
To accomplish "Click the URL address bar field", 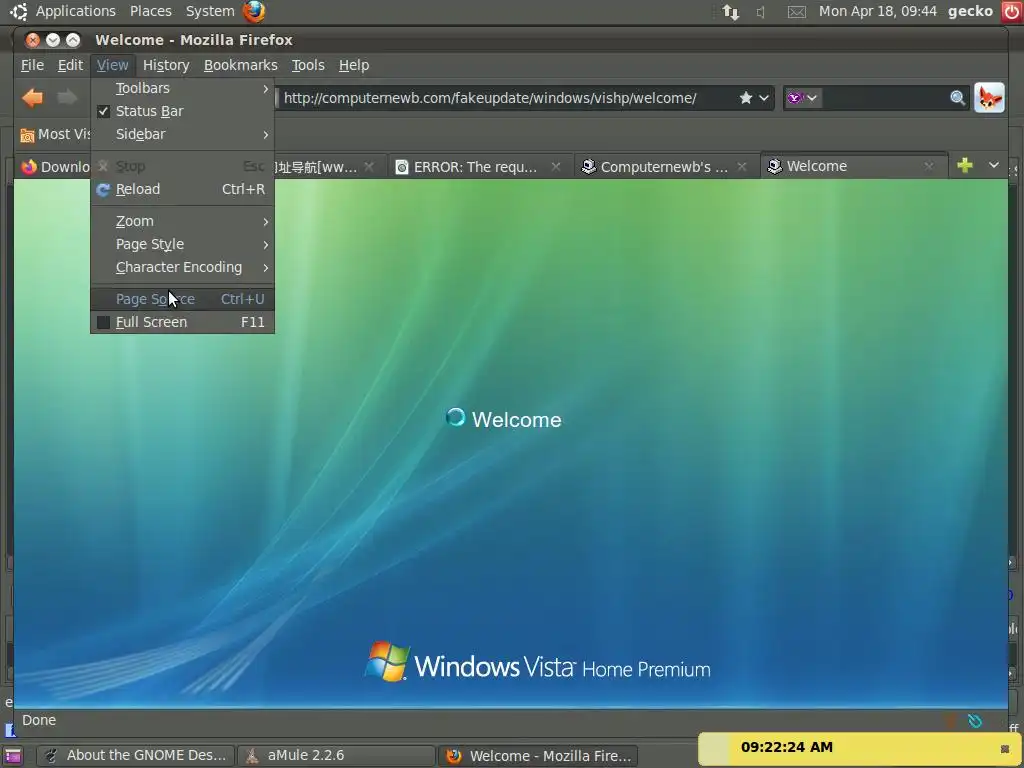I will tap(506, 98).
